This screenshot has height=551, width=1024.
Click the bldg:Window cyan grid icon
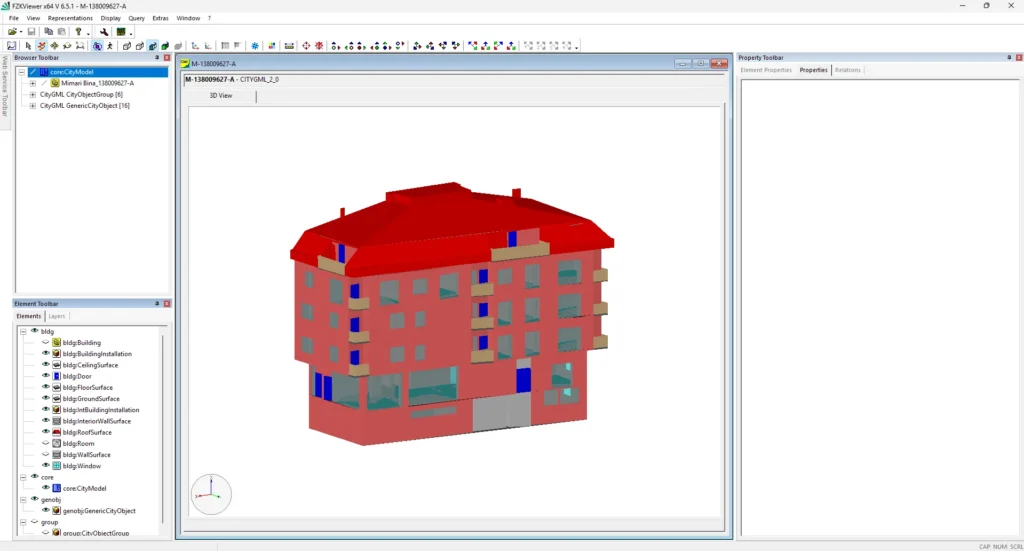pyautogui.click(x=57, y=465)
